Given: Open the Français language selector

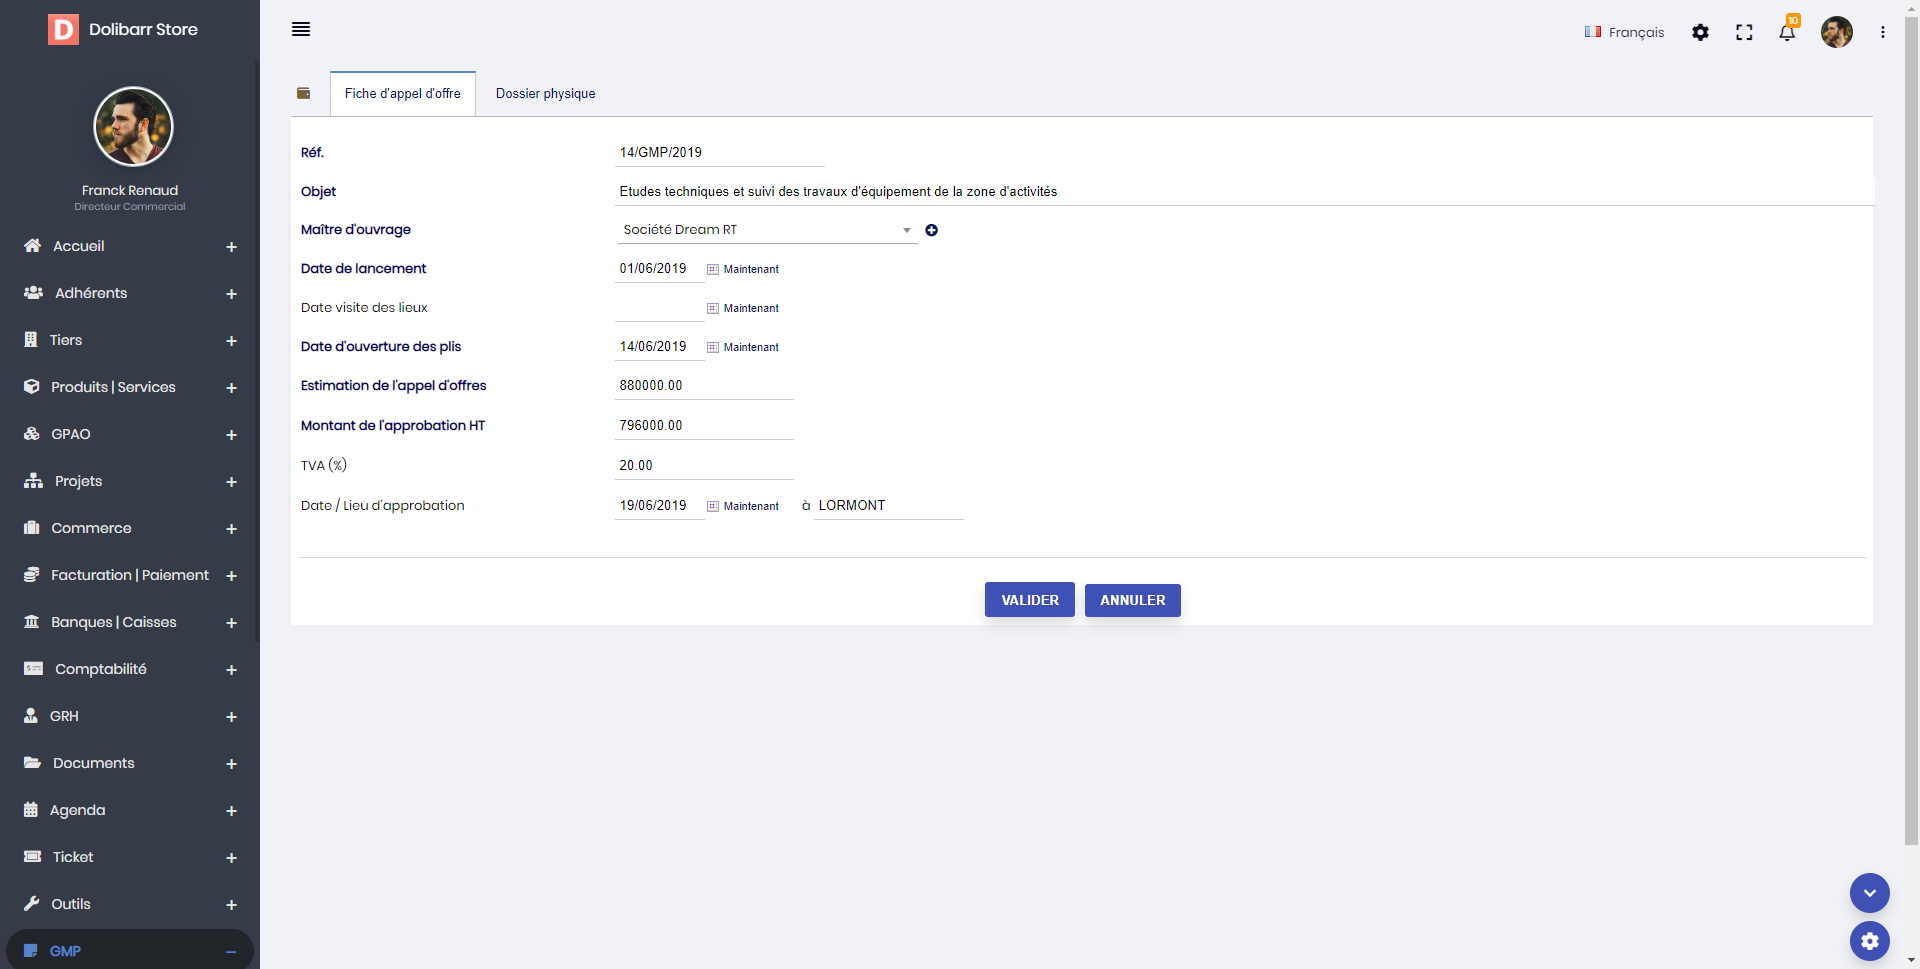Looking at the screenshot, I should (1624, 33).
